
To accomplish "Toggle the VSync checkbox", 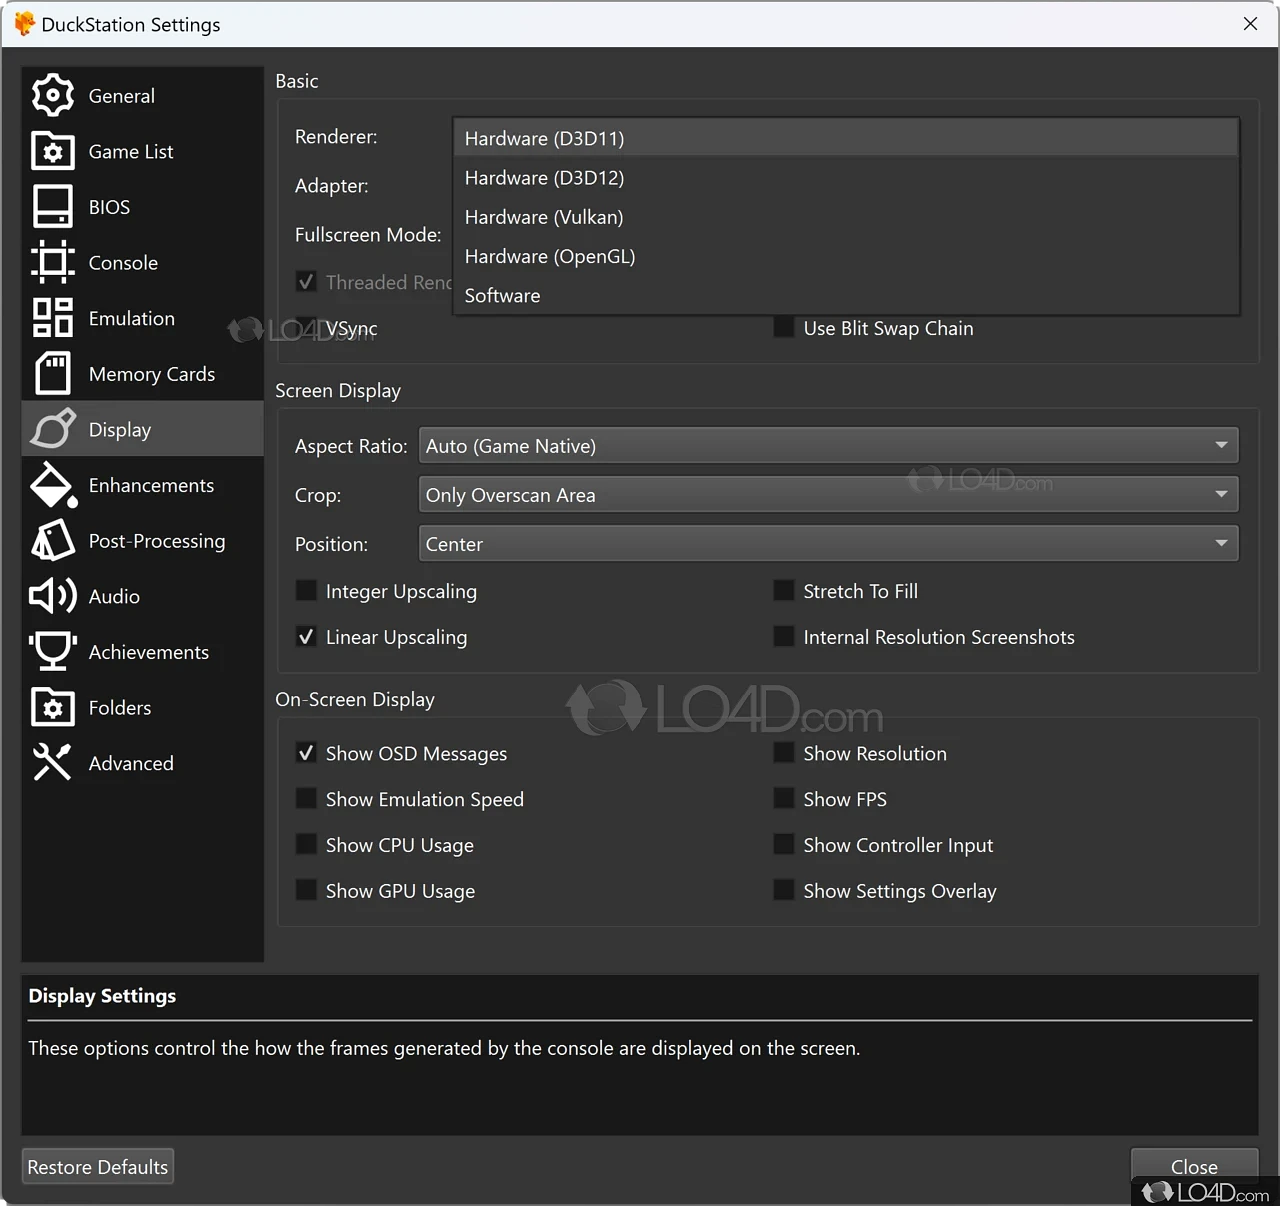I will pos(307,328).
